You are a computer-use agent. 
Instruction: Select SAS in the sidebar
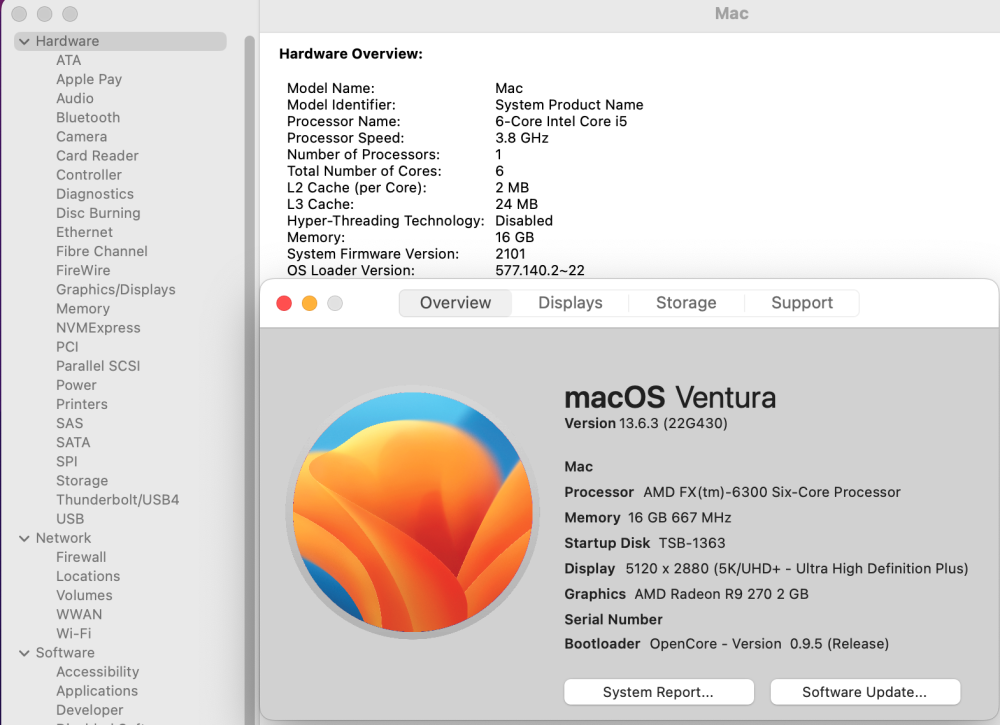tap(70, 424)
